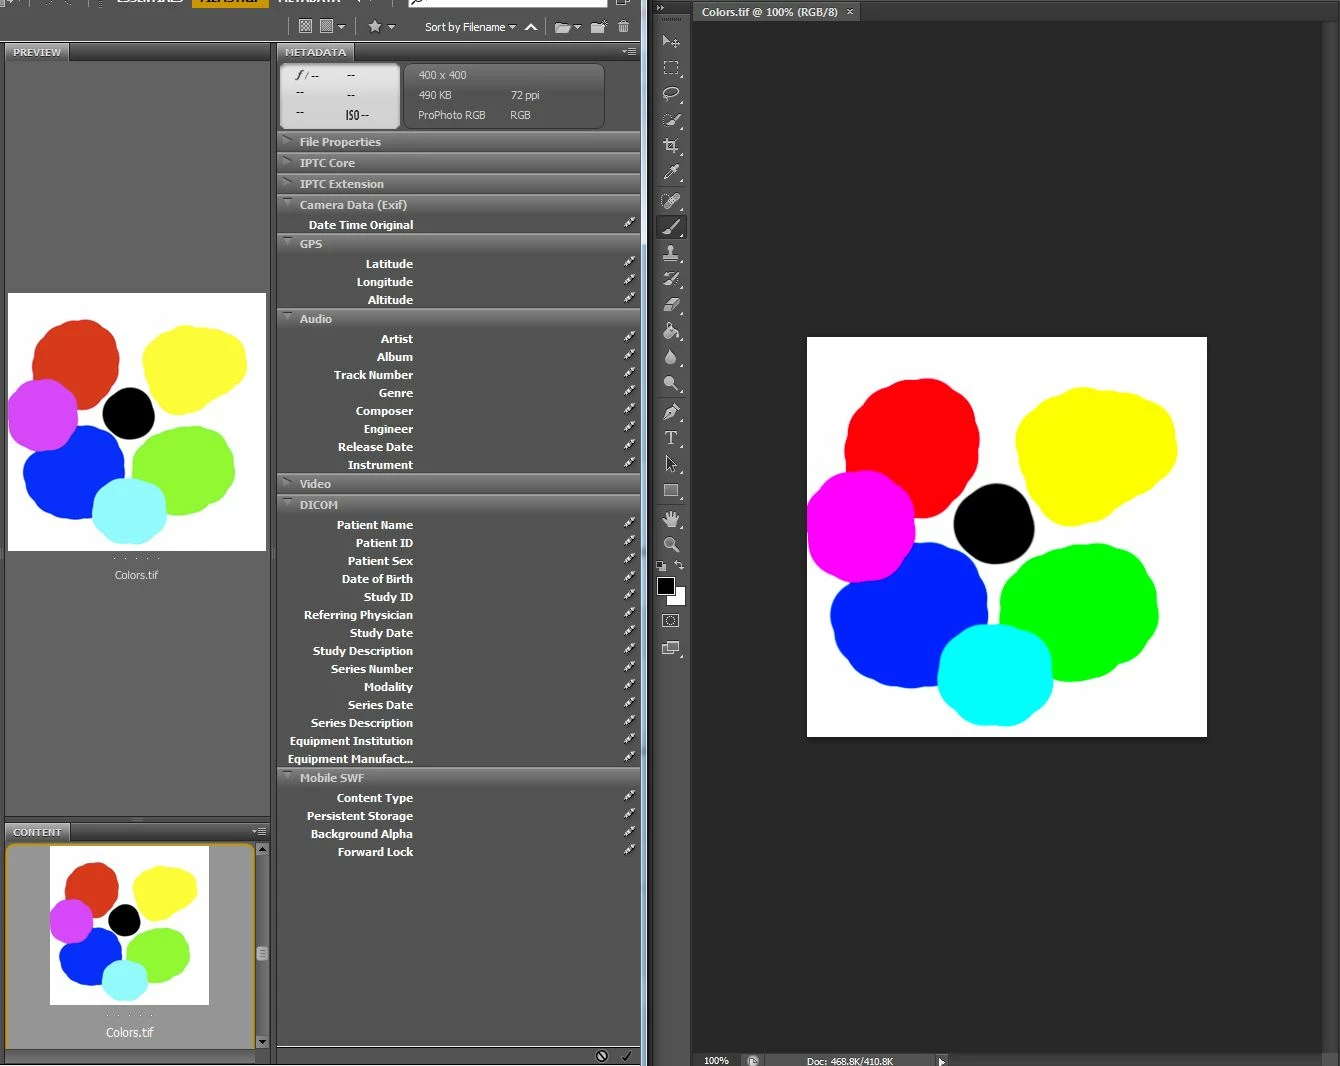Apply metadata changes with checkmark button
Viewport: 1340px width, 1066px height.
(627, 1056)
